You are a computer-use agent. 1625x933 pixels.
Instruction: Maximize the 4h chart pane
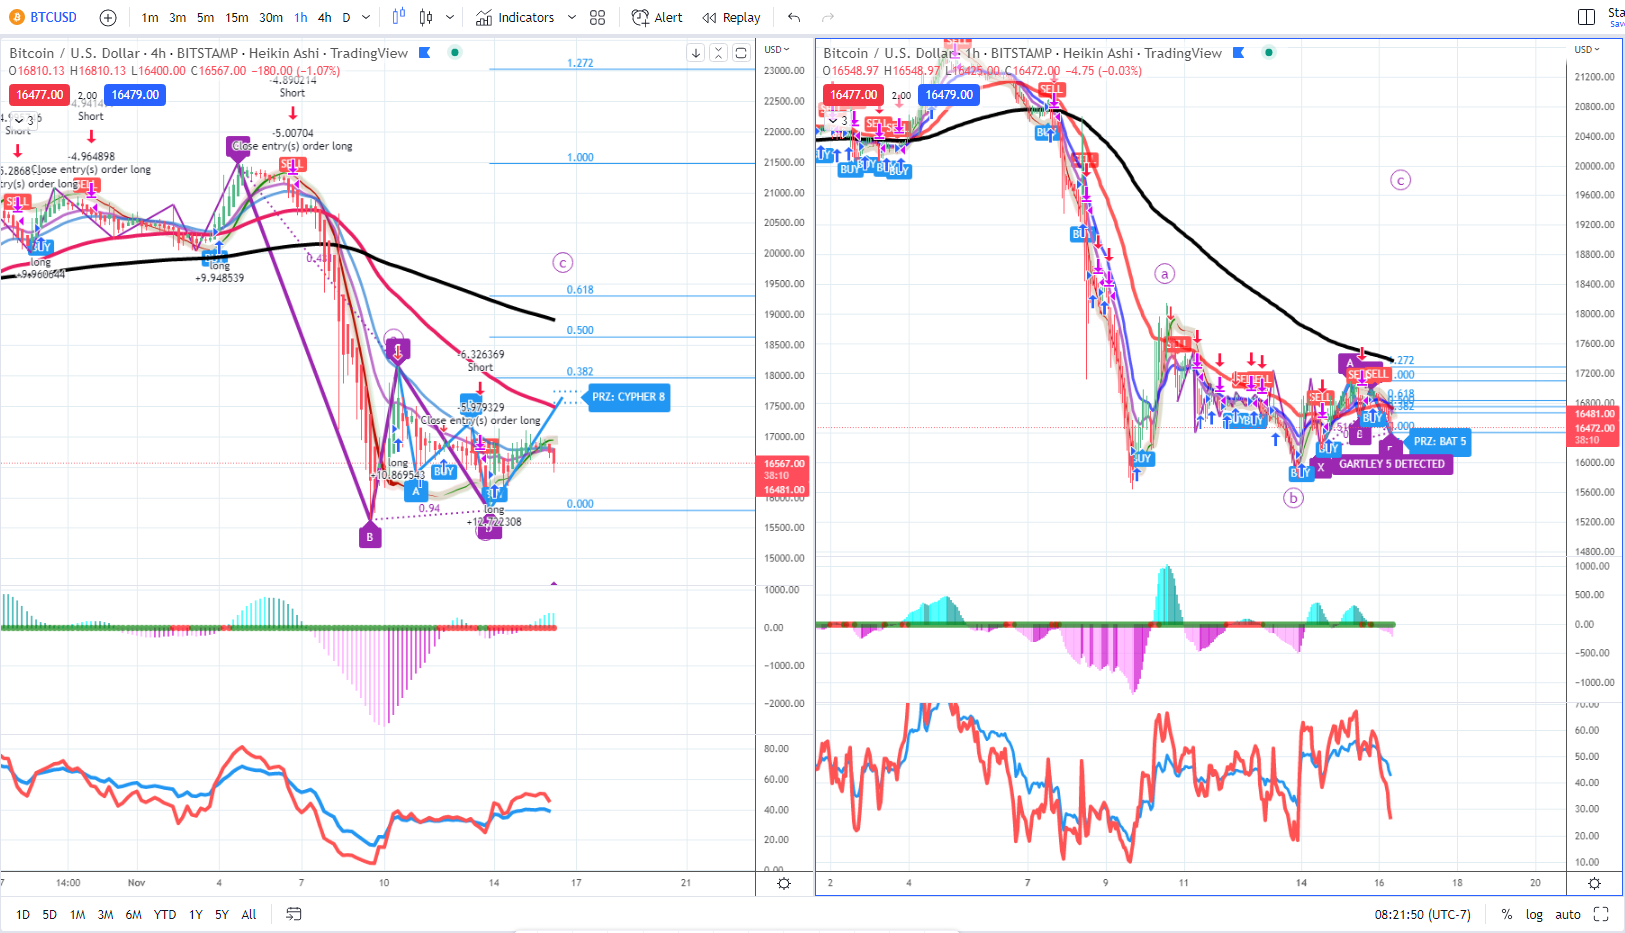[x=741, y=53]
